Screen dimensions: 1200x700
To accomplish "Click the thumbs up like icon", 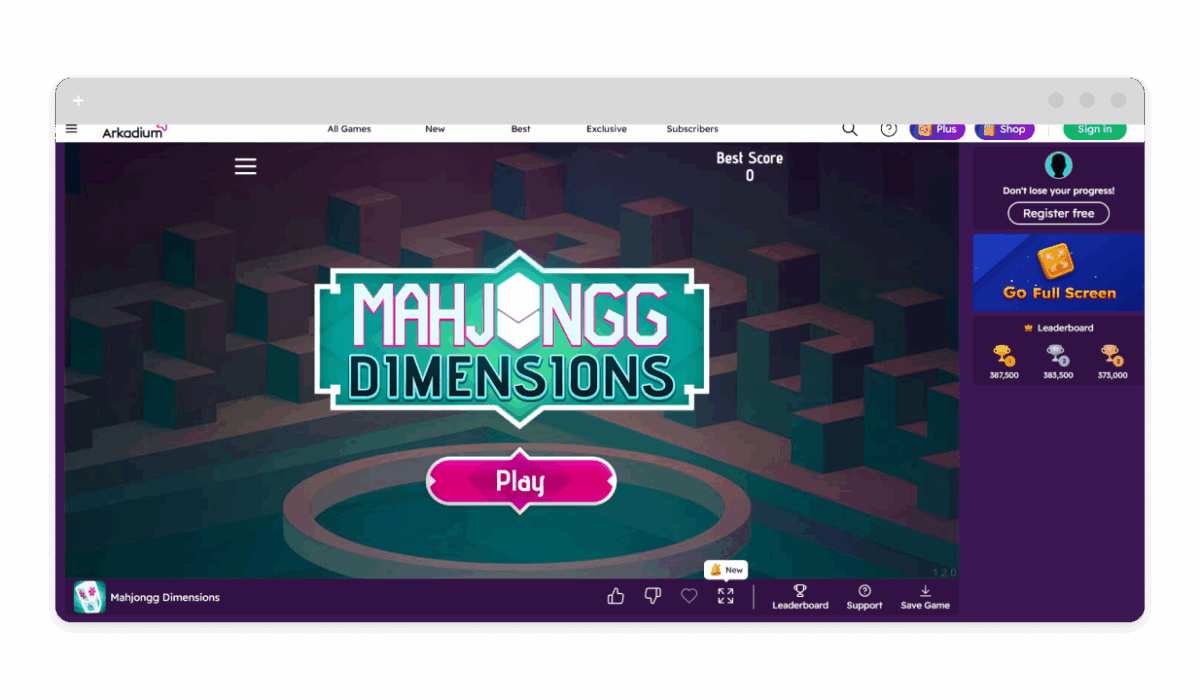I will tap(615, 596).
